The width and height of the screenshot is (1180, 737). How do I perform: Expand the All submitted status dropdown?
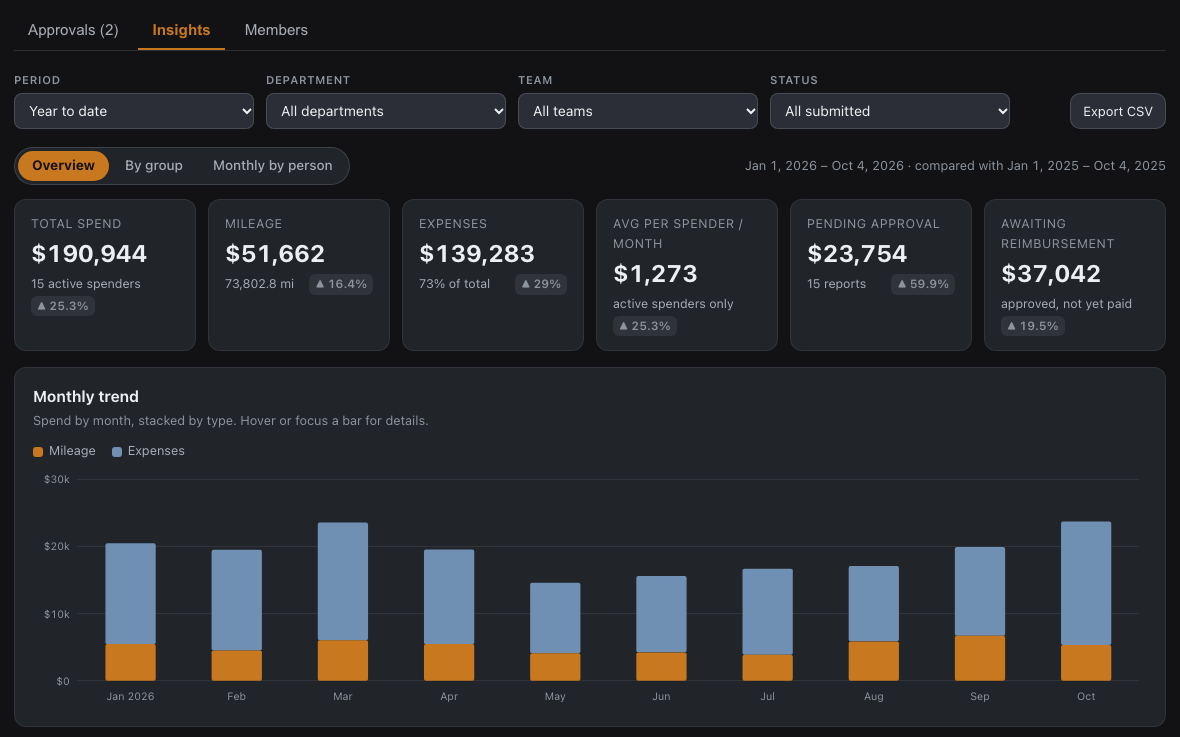click(890, 111)
